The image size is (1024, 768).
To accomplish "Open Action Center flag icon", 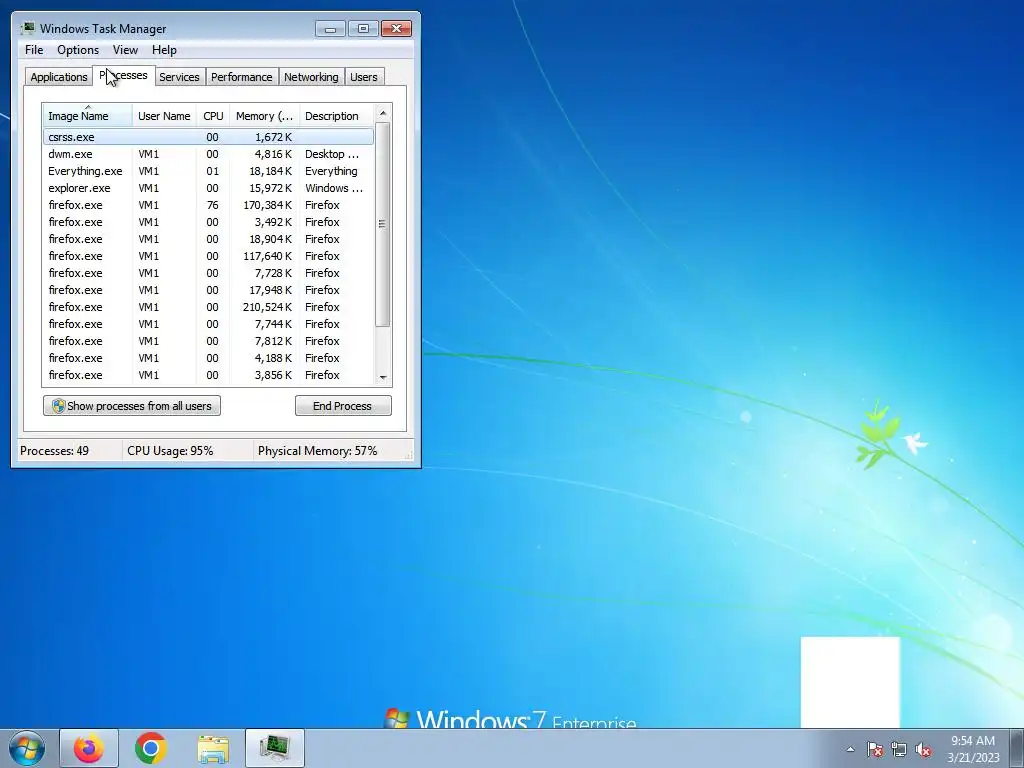I will pos(874,749).
